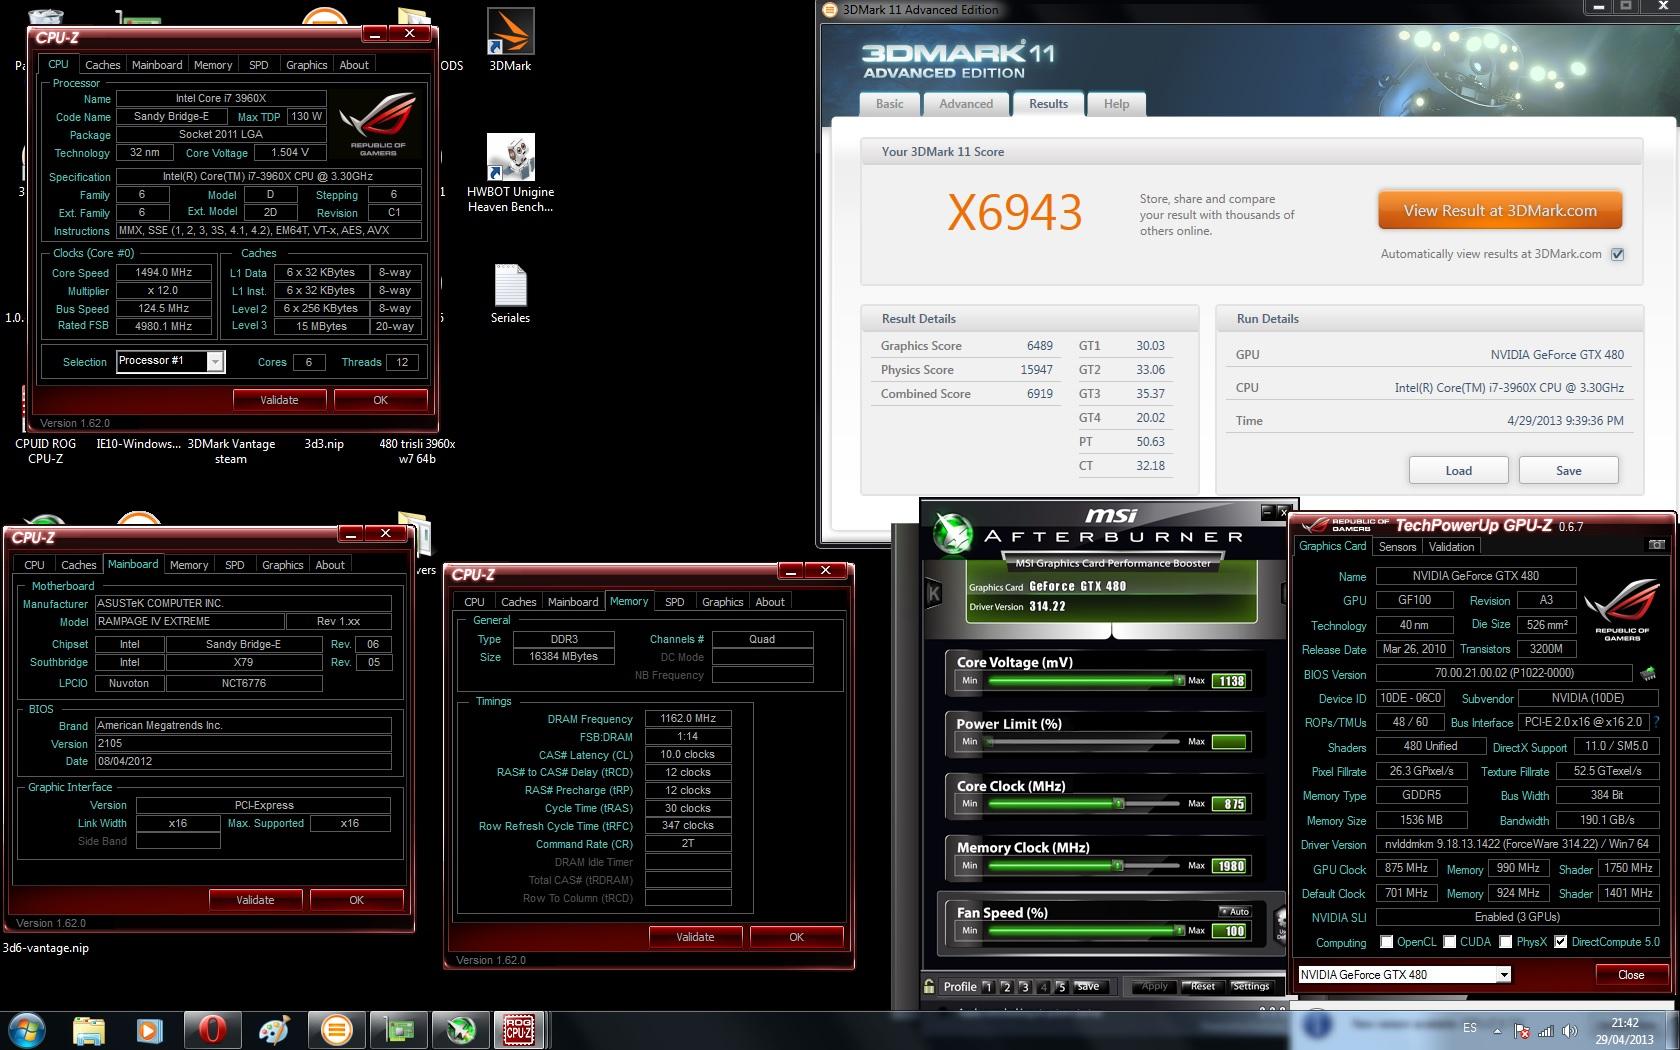Click GPU-Z BIOS save chip icon
Screen dimensions: 1680x1050
pyautogui.click(x=1648, y=673)
